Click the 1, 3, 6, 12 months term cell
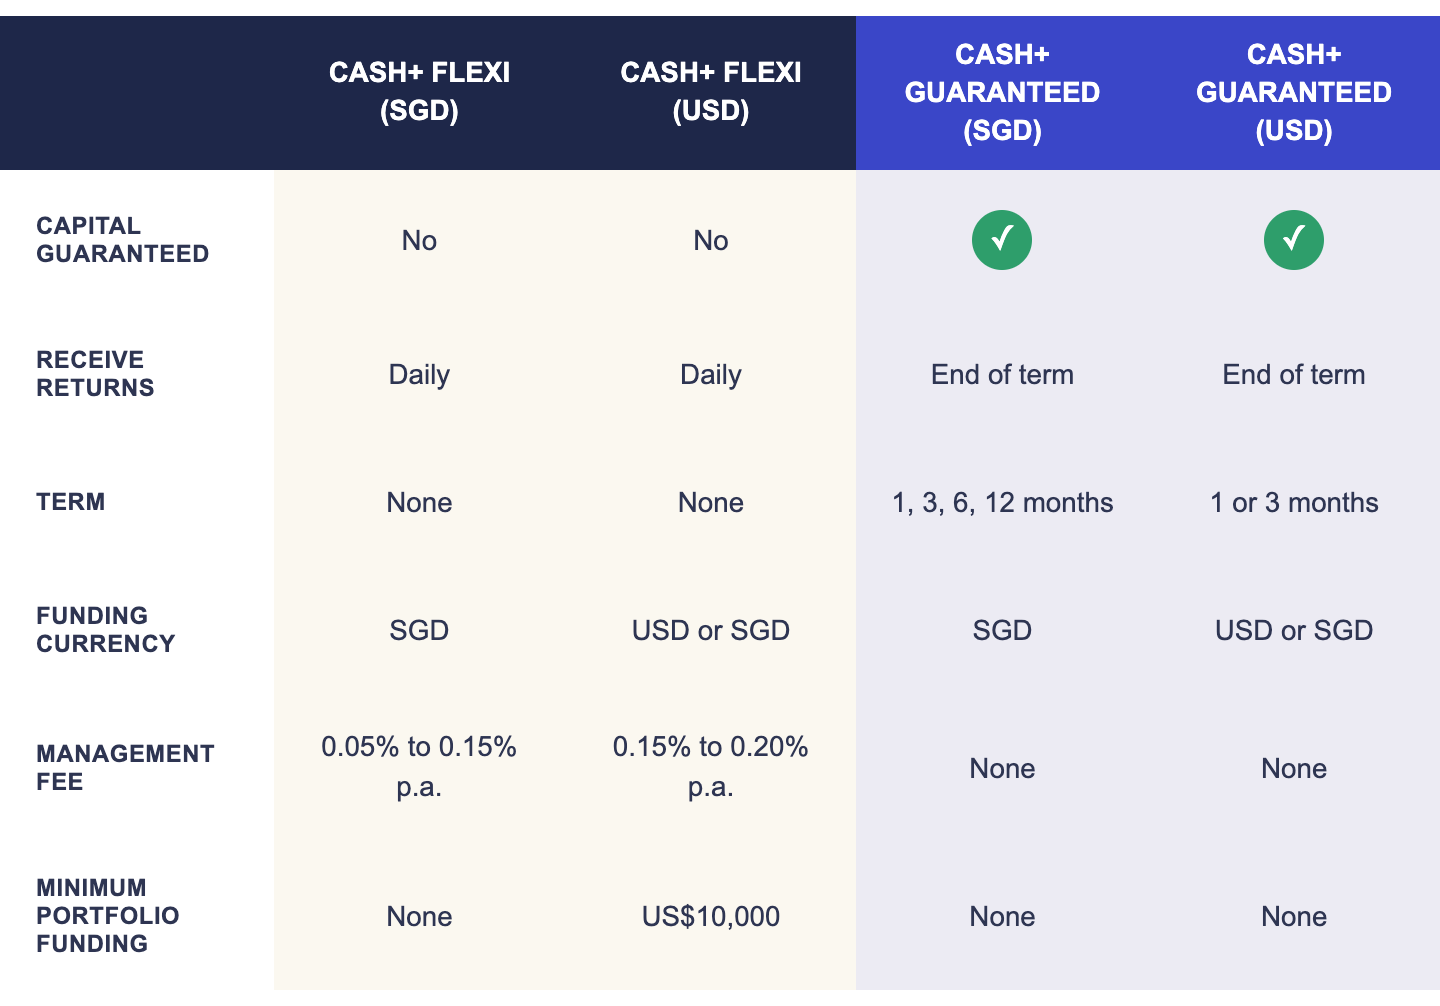1440x1006 pixels. pos(1002,502)
